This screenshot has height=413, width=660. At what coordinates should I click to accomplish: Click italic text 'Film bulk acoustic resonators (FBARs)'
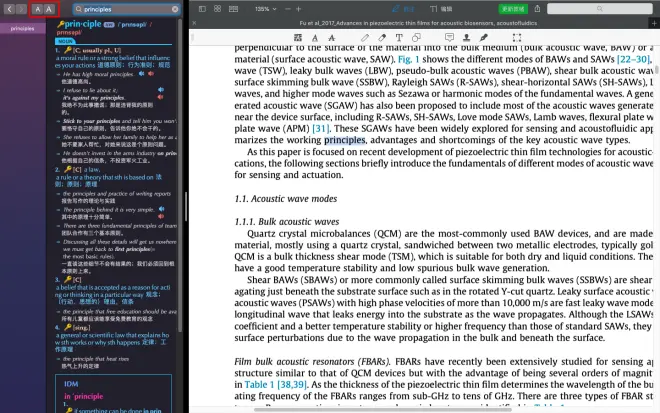click(312, 362)
